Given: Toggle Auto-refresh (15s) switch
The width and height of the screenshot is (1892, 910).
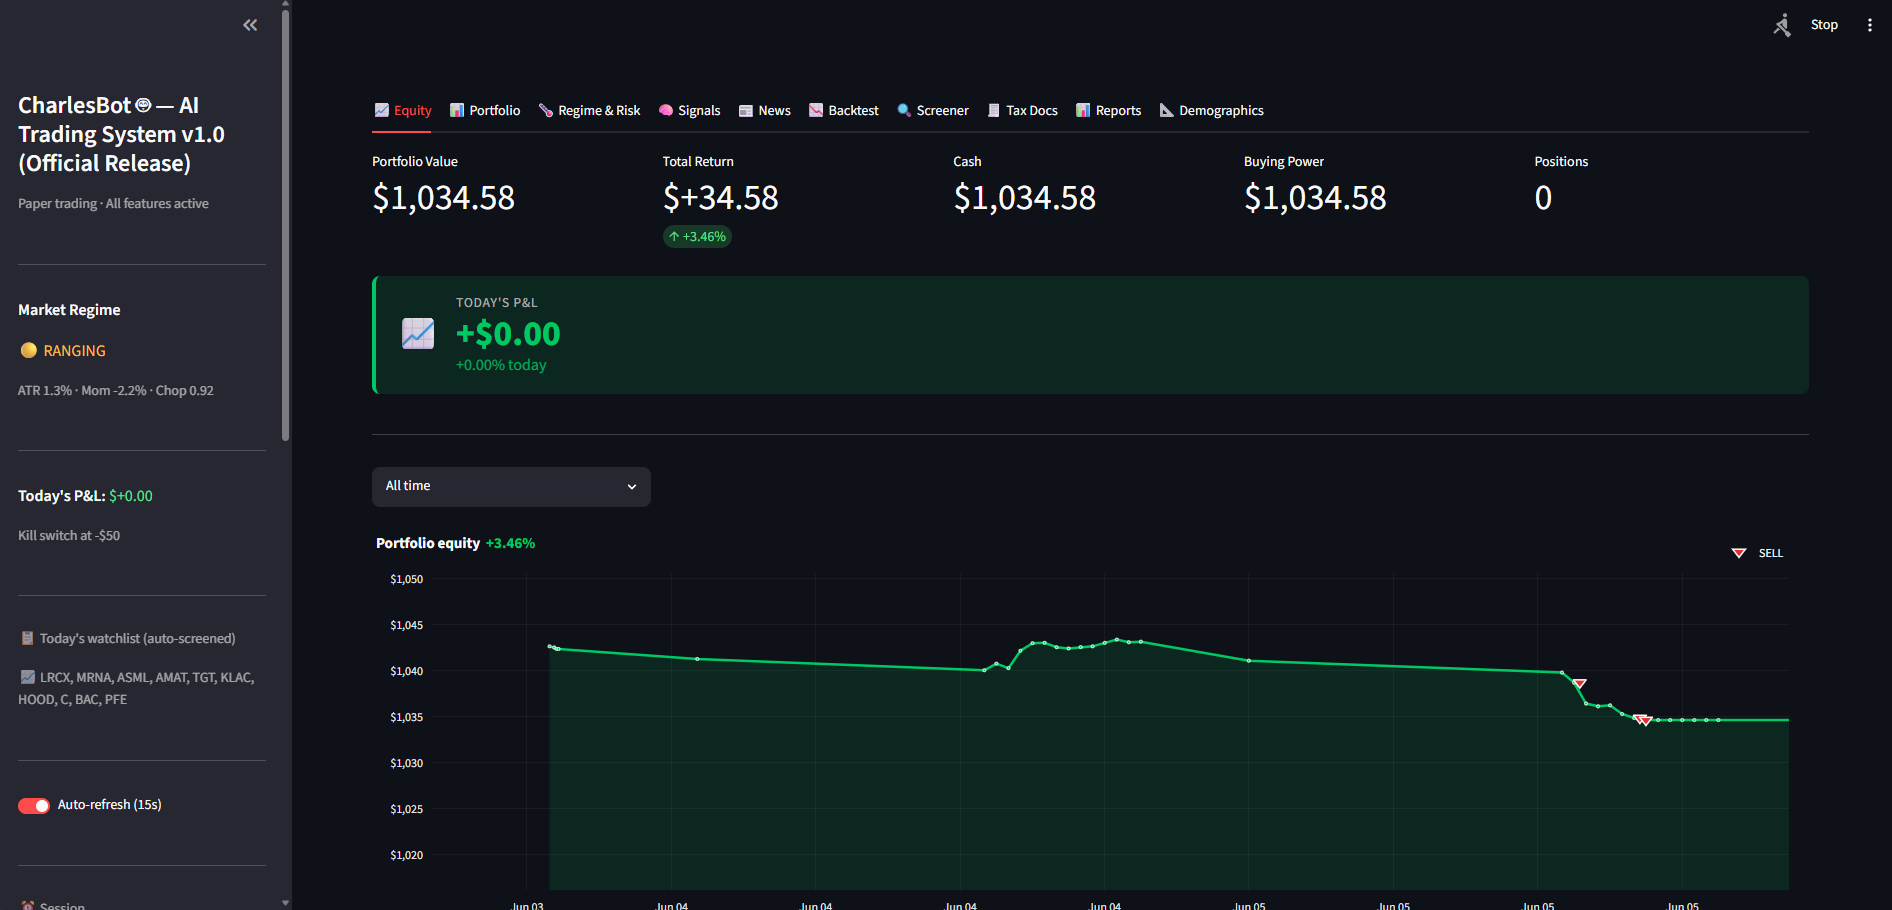Looking at the screenshot, I should (x=34, y=805).
